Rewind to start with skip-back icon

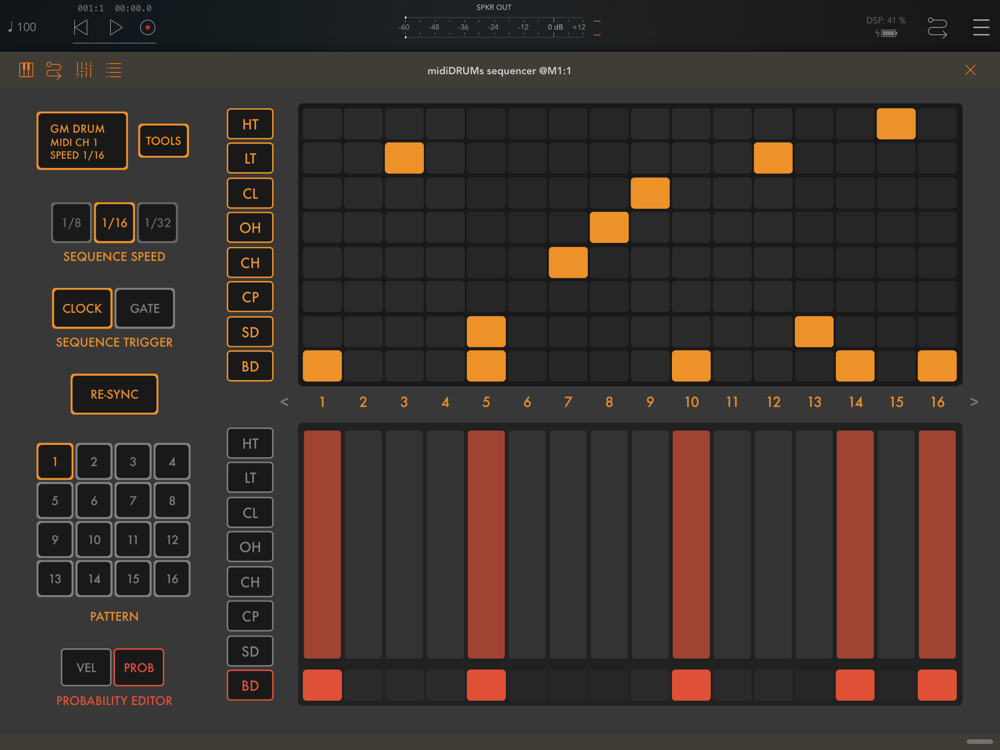(x=81, y=28)
